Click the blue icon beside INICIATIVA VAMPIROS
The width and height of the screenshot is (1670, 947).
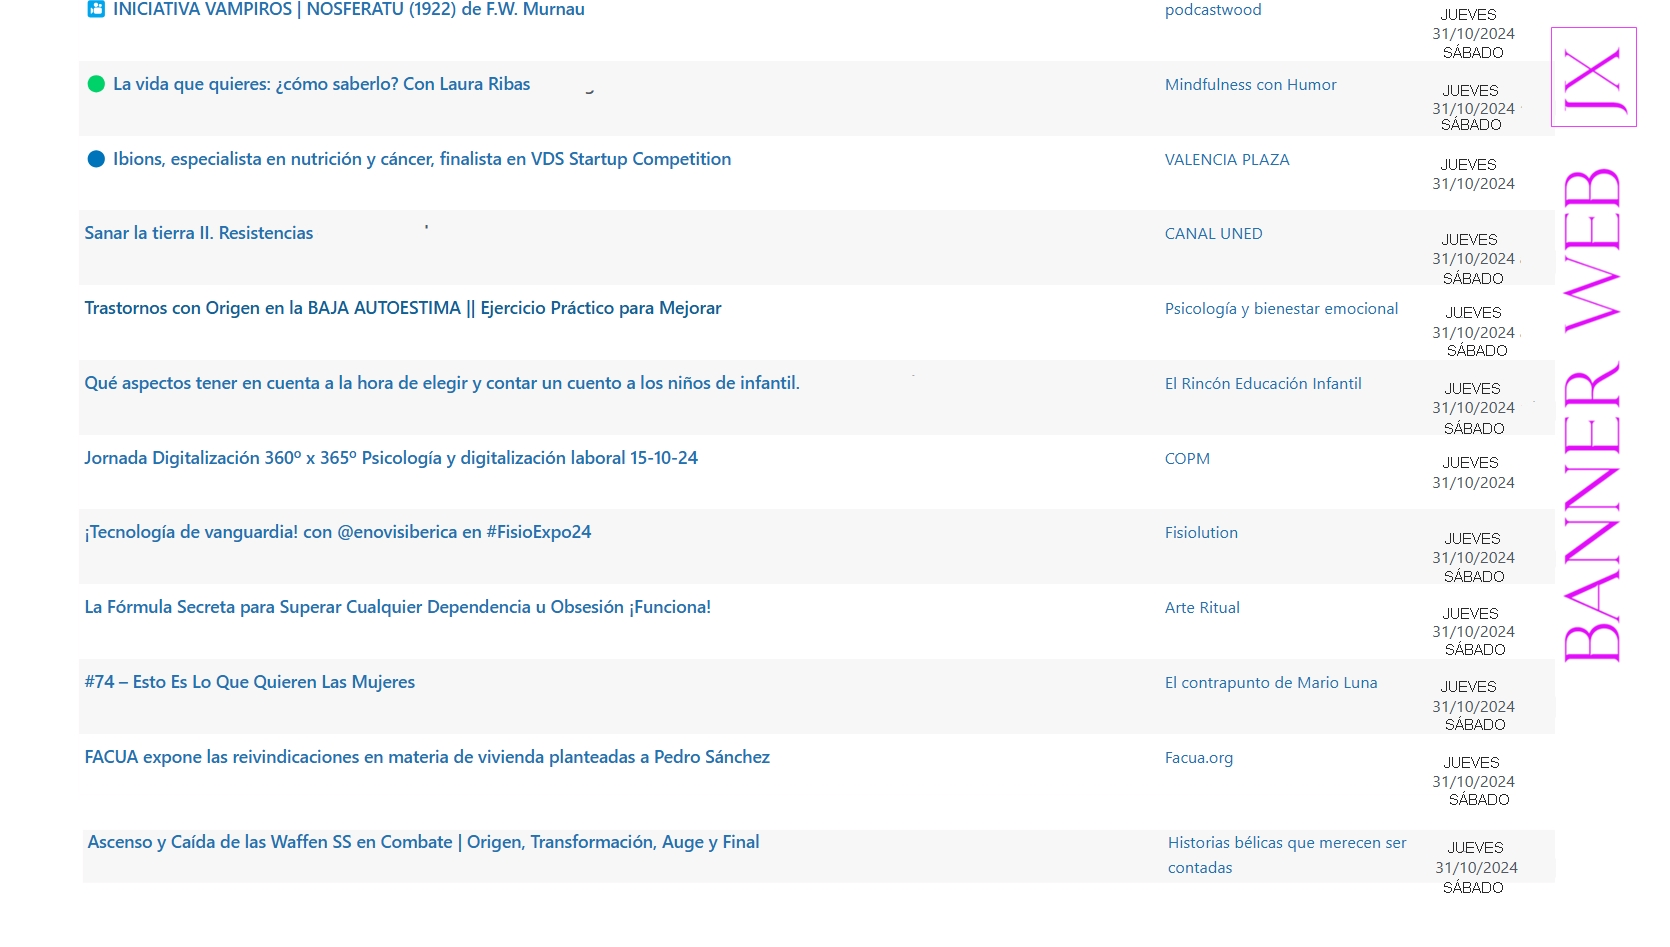click(x=96, y=9)
